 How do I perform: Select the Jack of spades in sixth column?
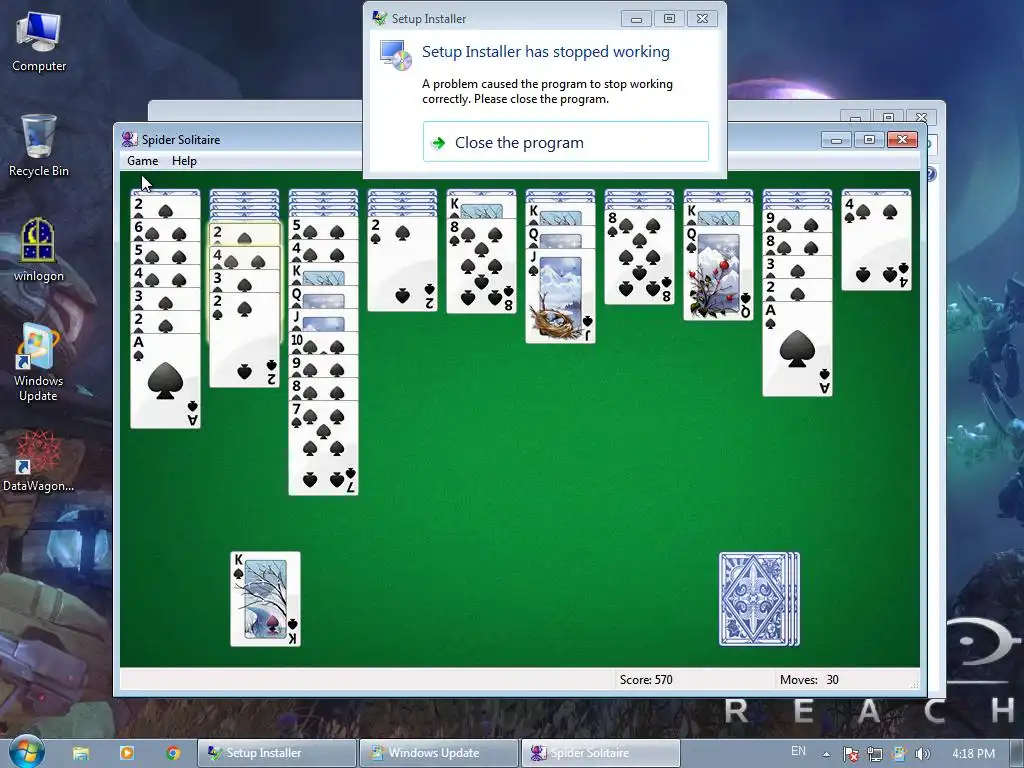[560, 295]
